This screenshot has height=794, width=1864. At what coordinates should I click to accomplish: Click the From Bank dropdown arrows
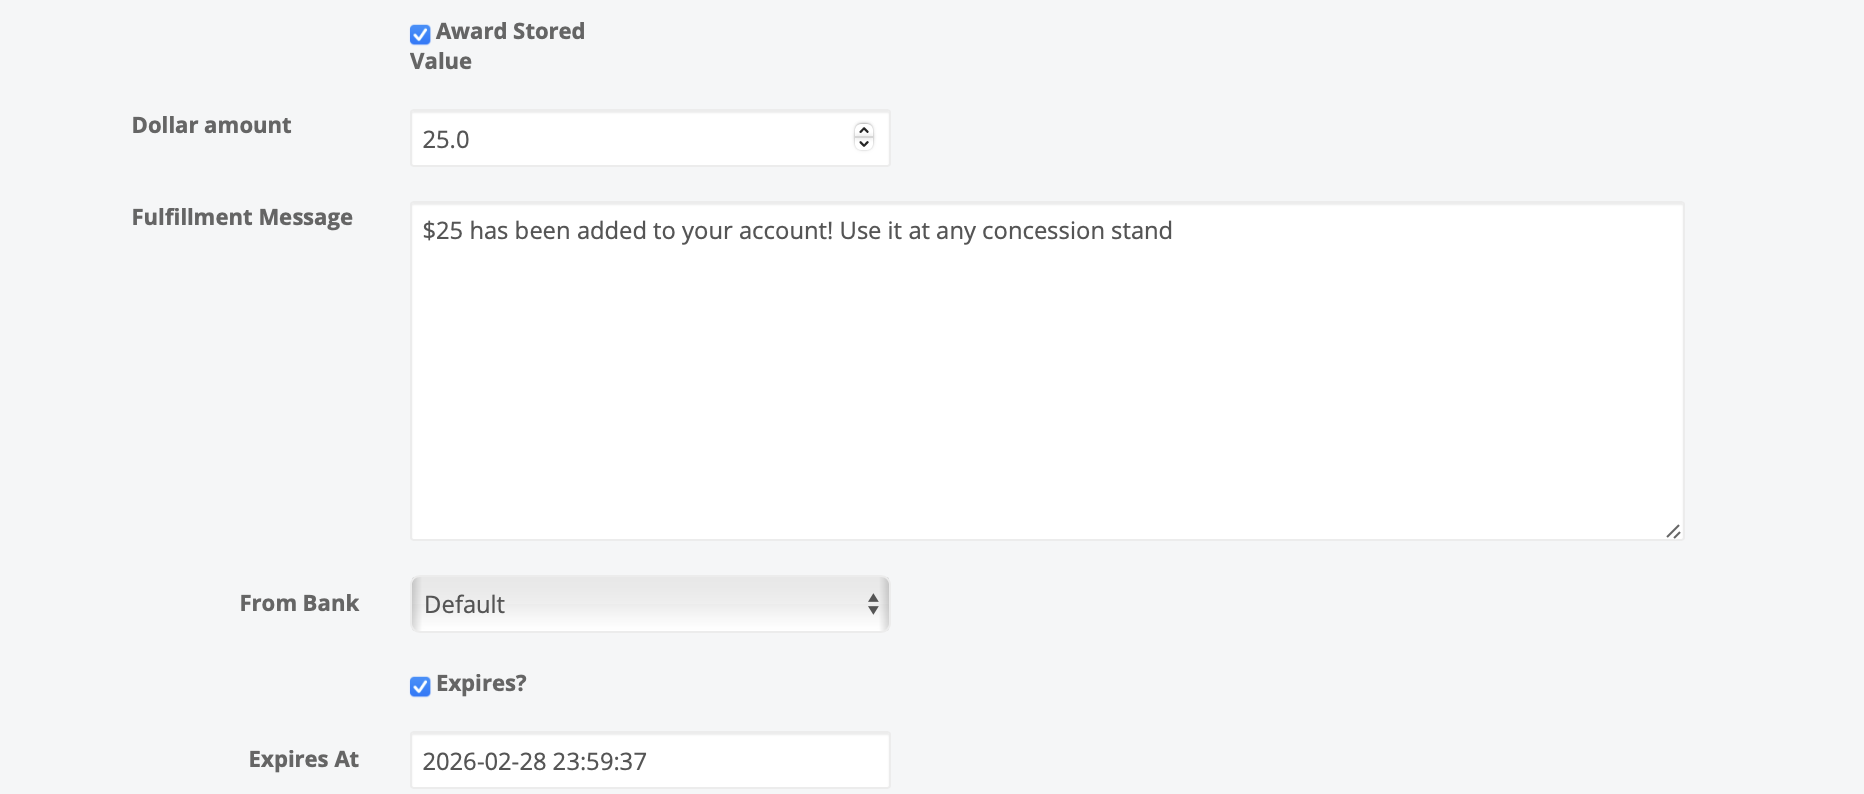873,604
